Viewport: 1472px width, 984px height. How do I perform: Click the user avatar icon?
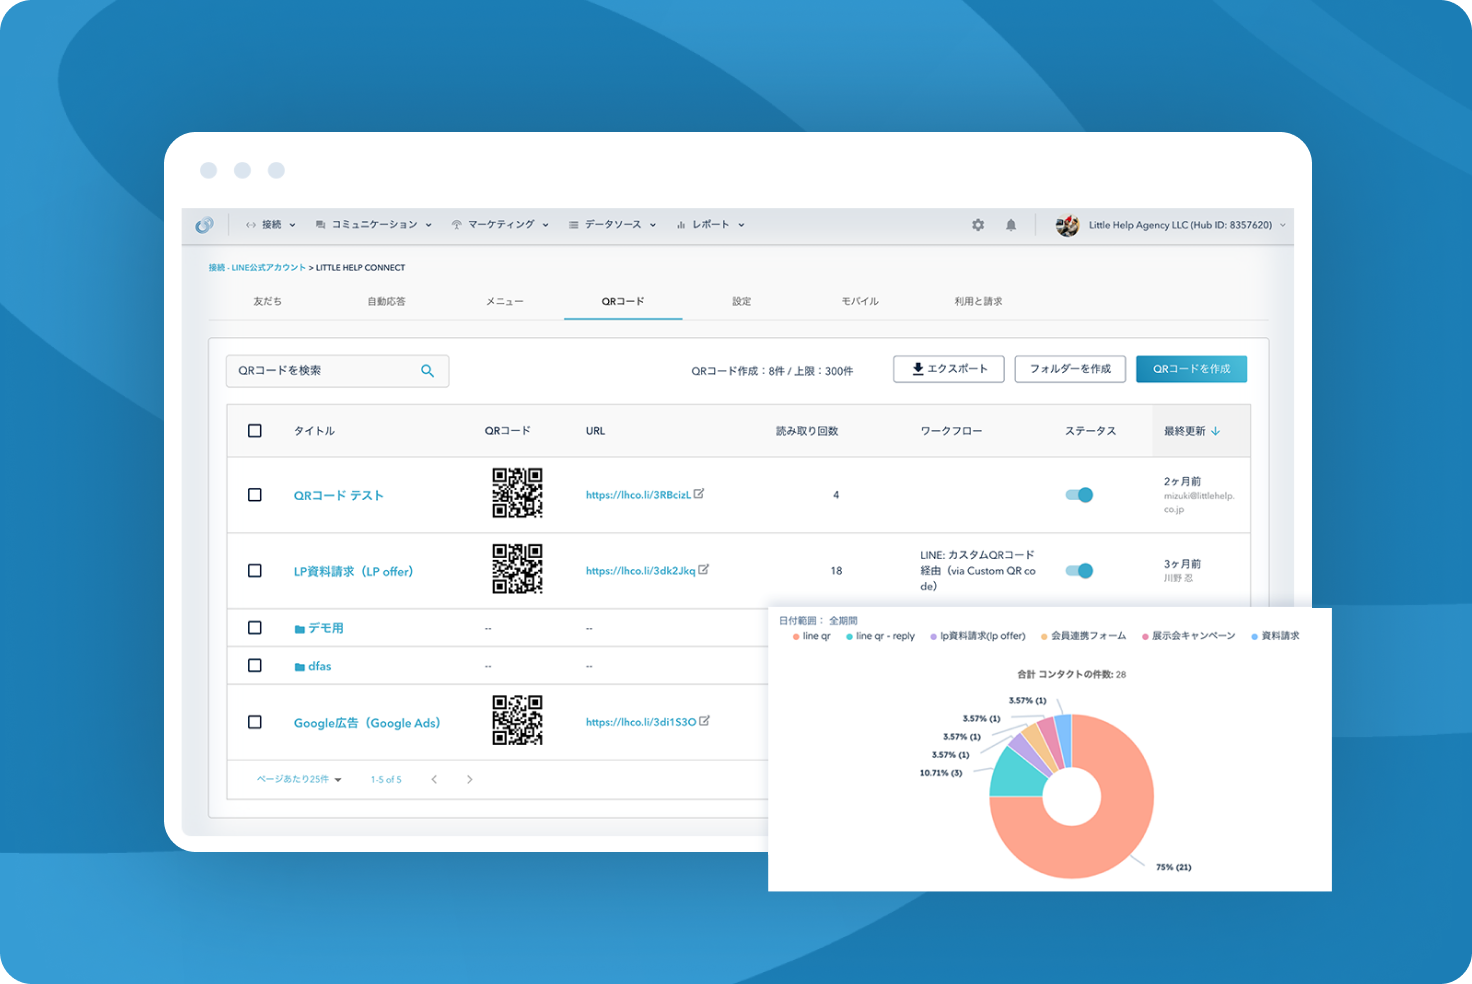coord(1067,225)
